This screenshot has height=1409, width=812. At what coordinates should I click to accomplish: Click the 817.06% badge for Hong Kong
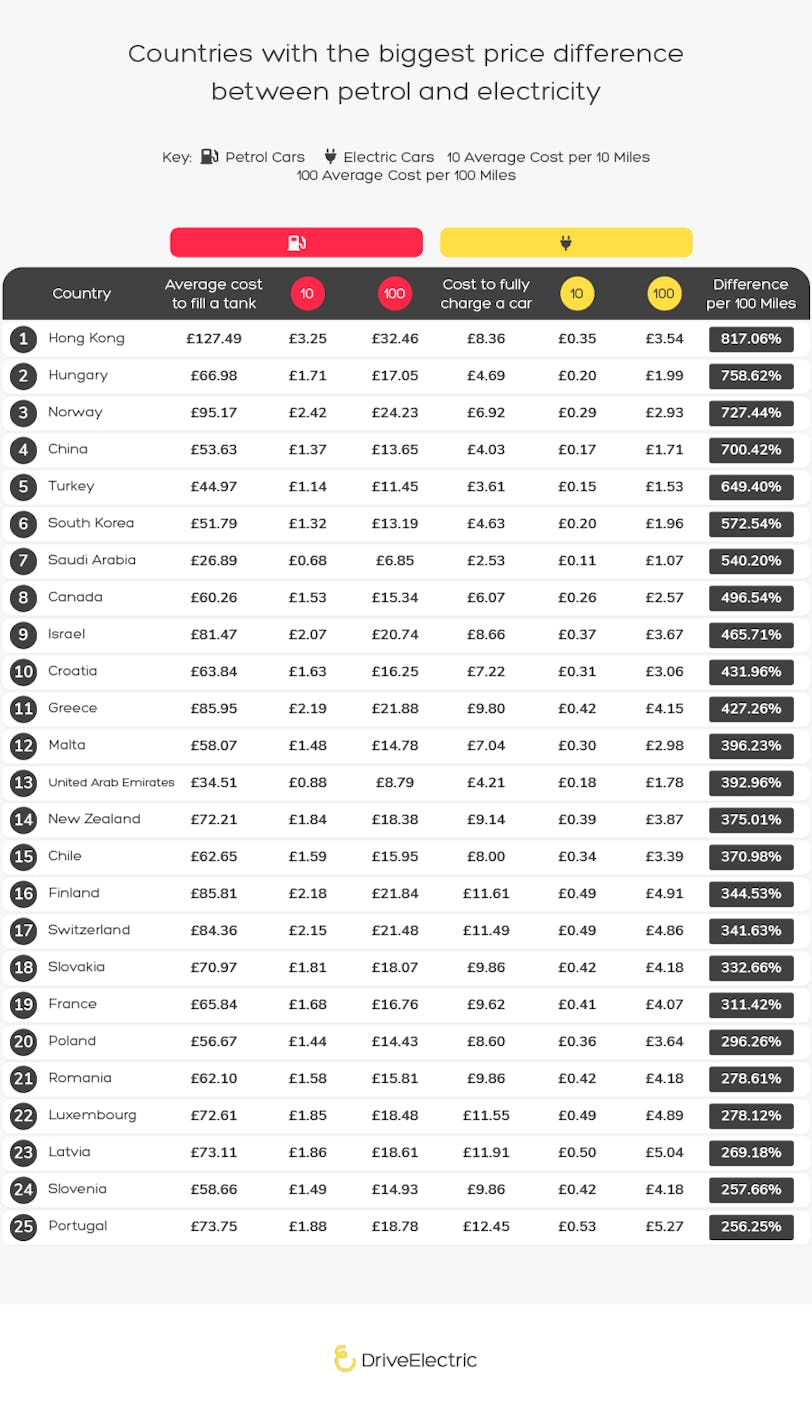(751, 339)
